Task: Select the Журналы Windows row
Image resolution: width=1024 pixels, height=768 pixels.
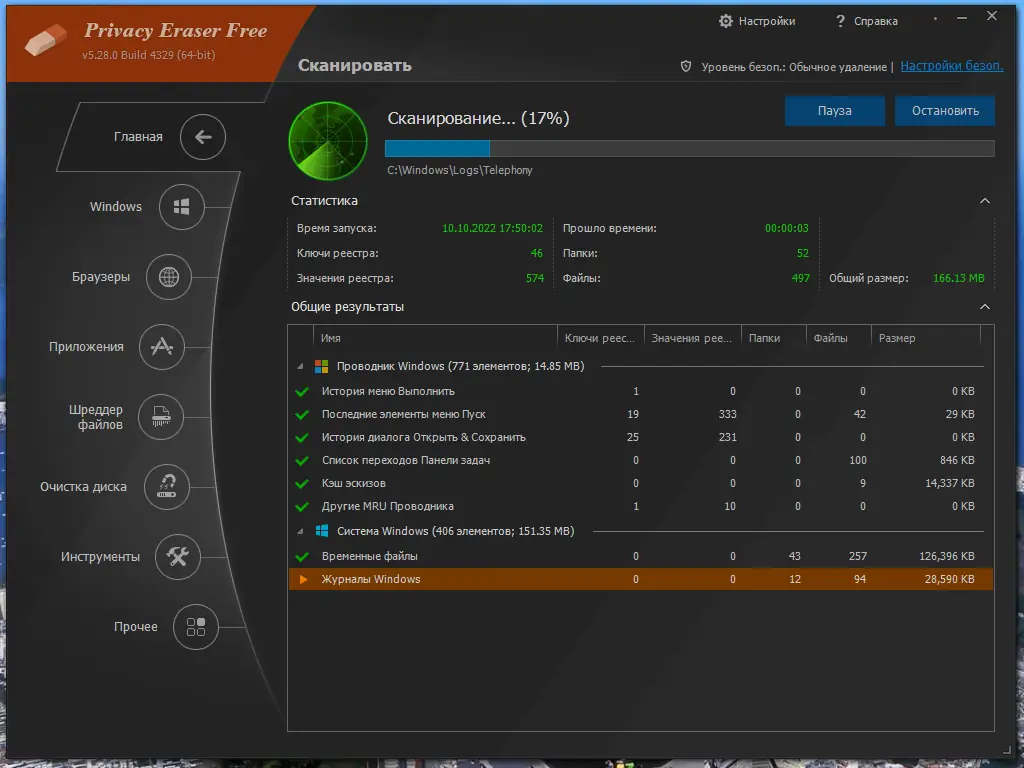Action: pyautogui.click(x=641, y=579)
